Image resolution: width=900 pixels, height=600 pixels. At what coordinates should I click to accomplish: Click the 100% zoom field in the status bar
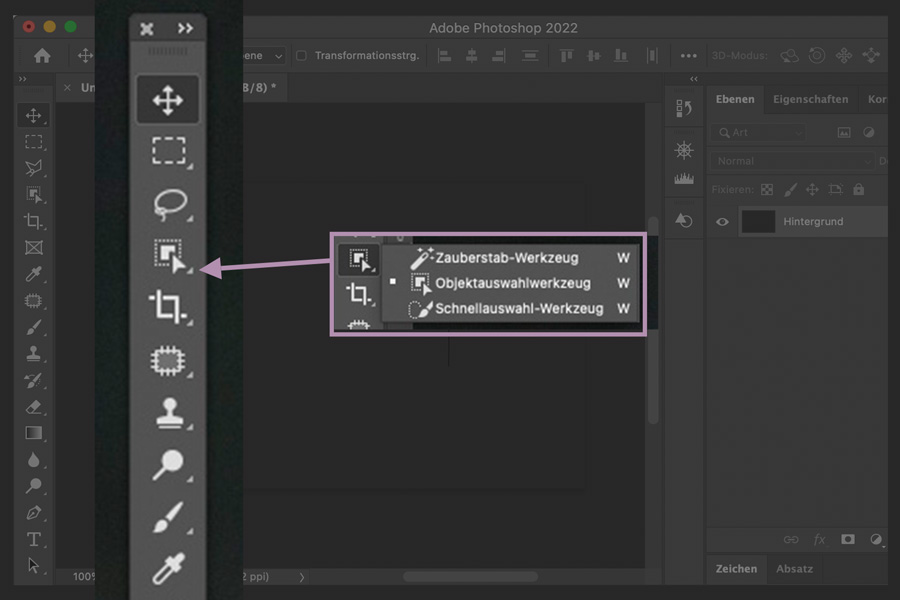83,576
